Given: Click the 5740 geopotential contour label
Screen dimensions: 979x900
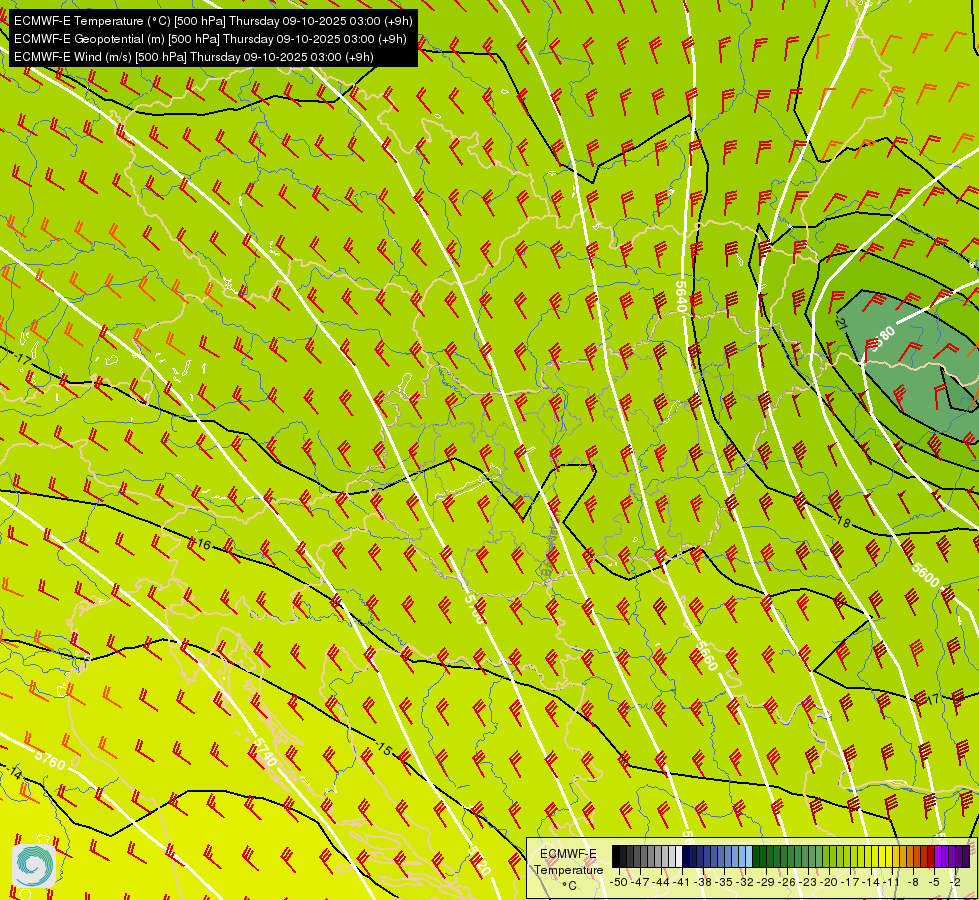Looking at the screenshot, I should 264,752.
